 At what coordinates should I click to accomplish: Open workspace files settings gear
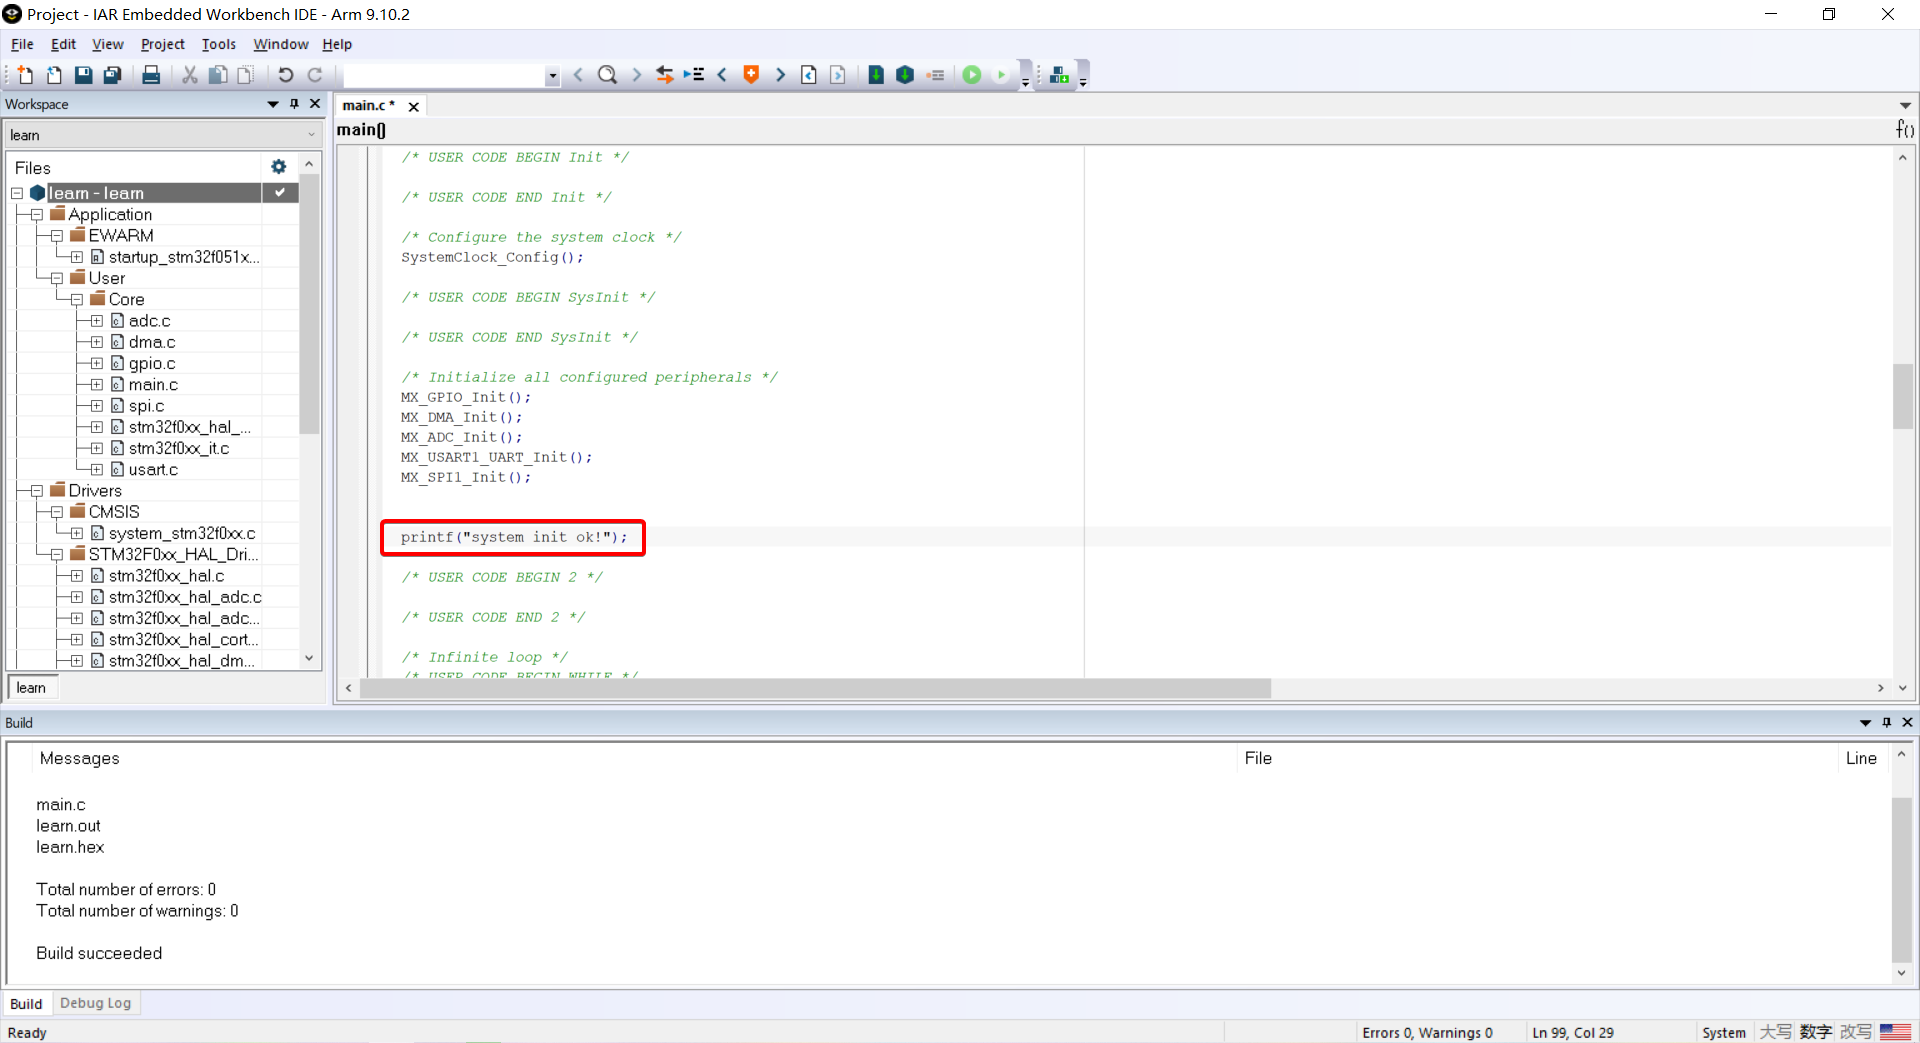279,167
